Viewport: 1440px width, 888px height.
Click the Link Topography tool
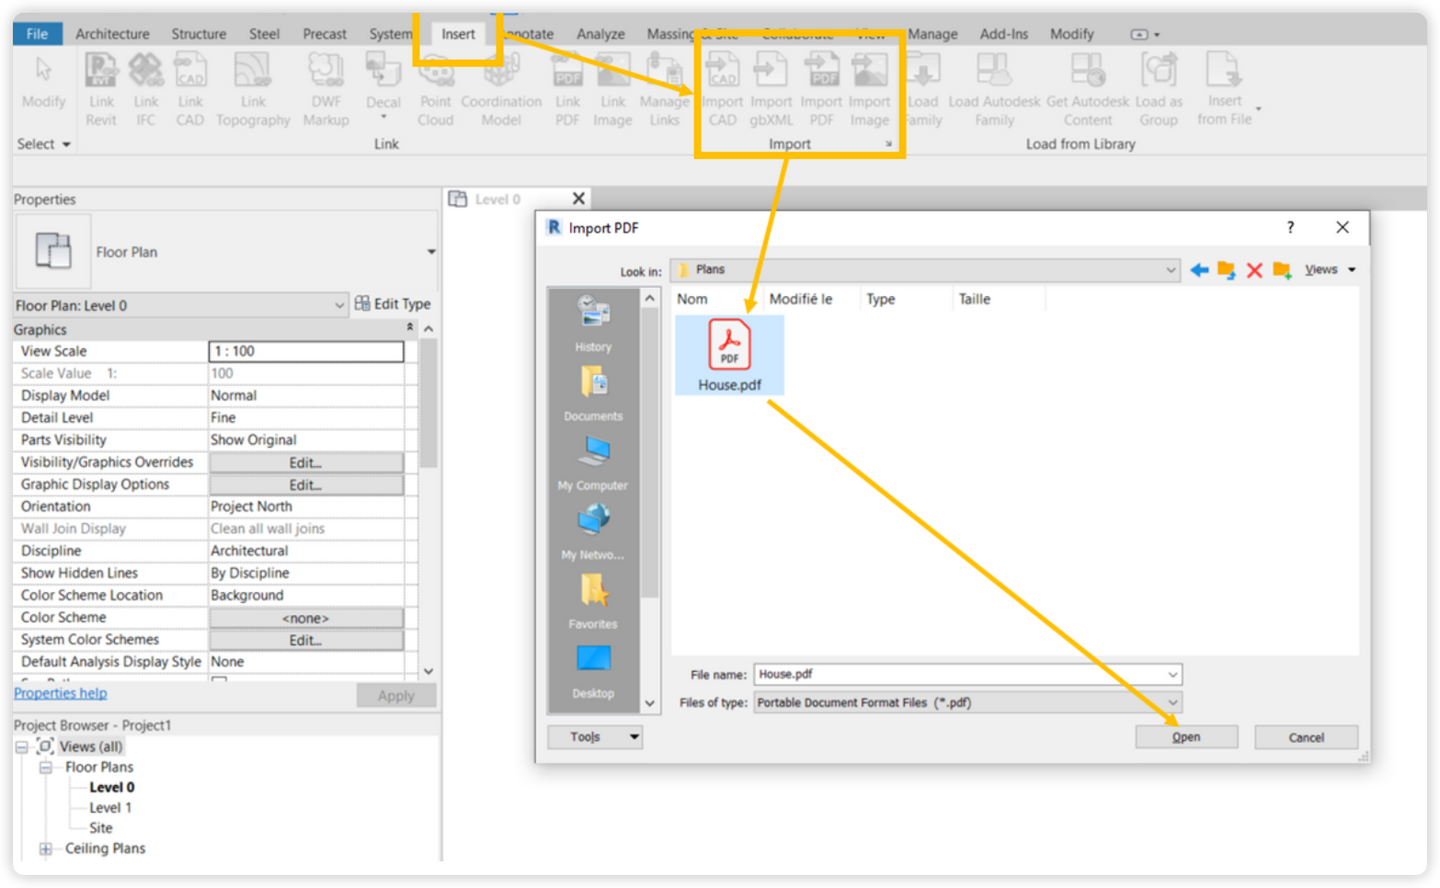[253, 90]
